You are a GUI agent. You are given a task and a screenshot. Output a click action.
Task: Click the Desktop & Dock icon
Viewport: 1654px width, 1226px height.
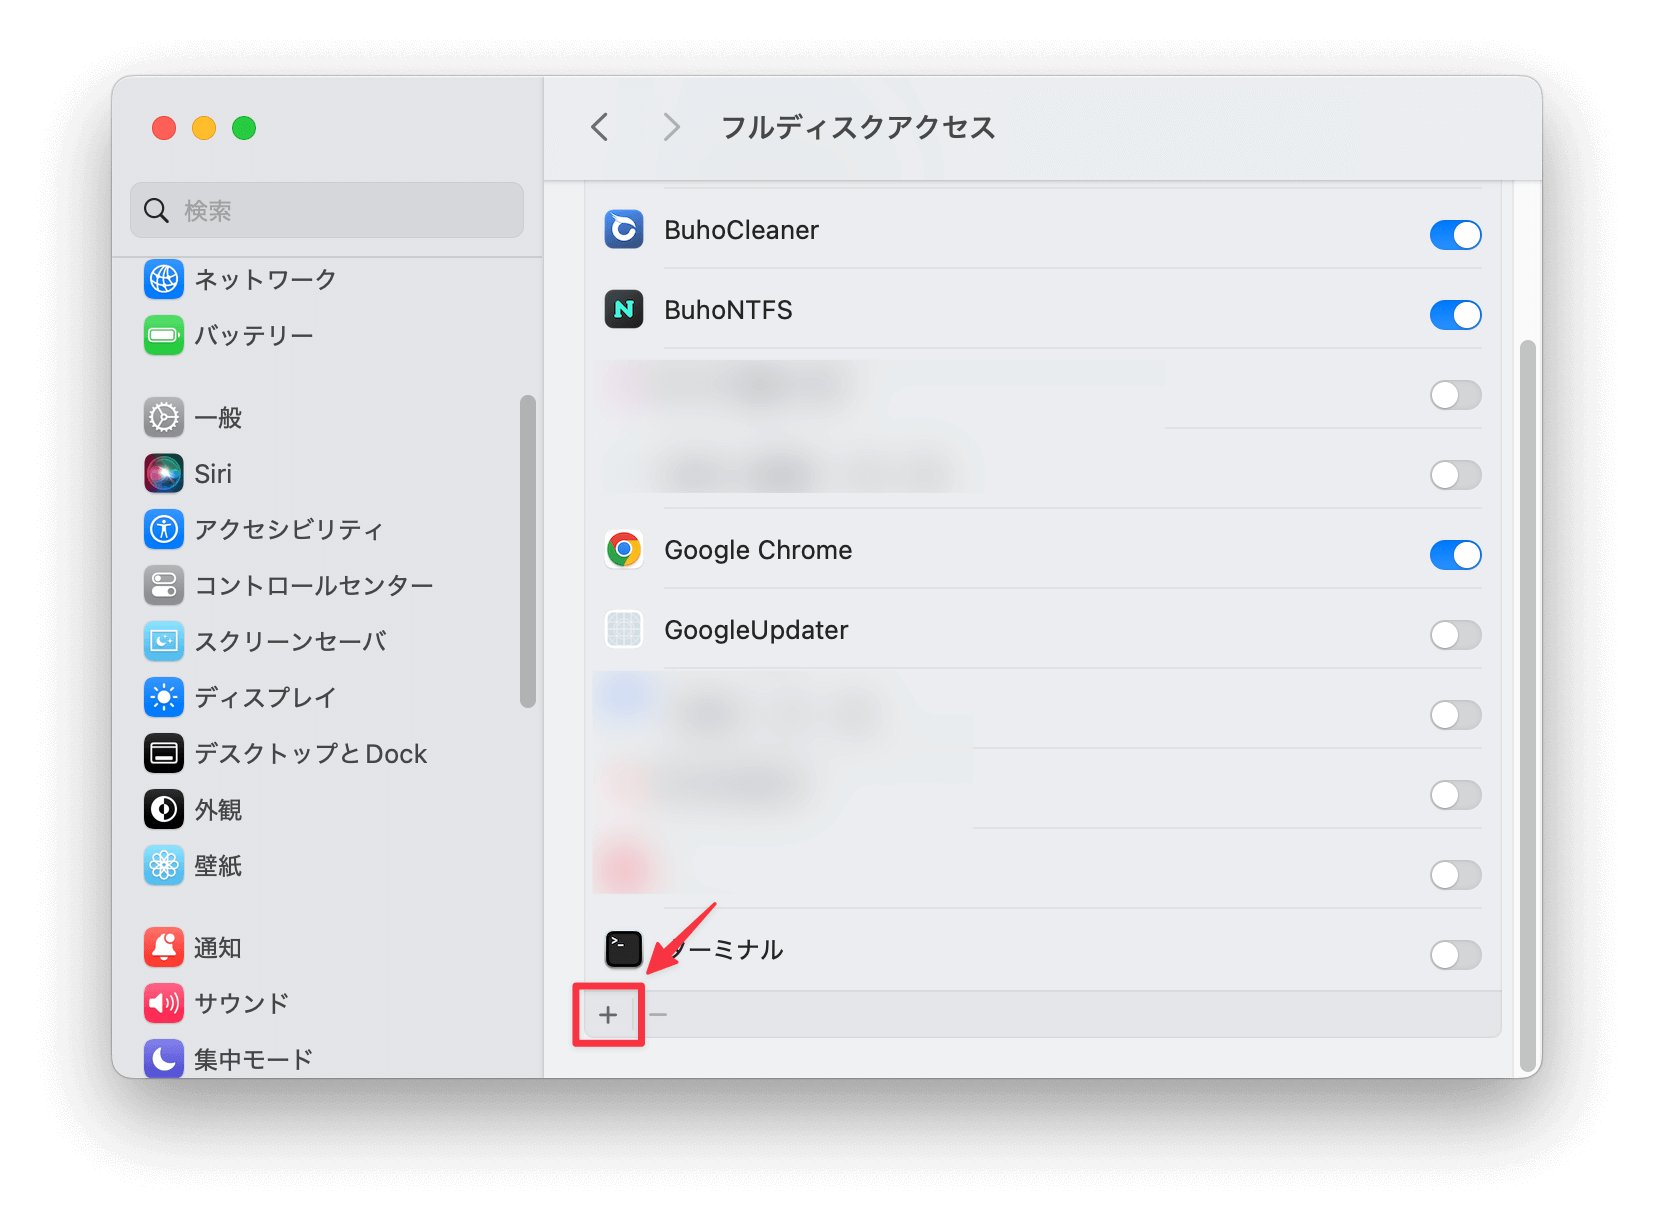pos(164,753)
